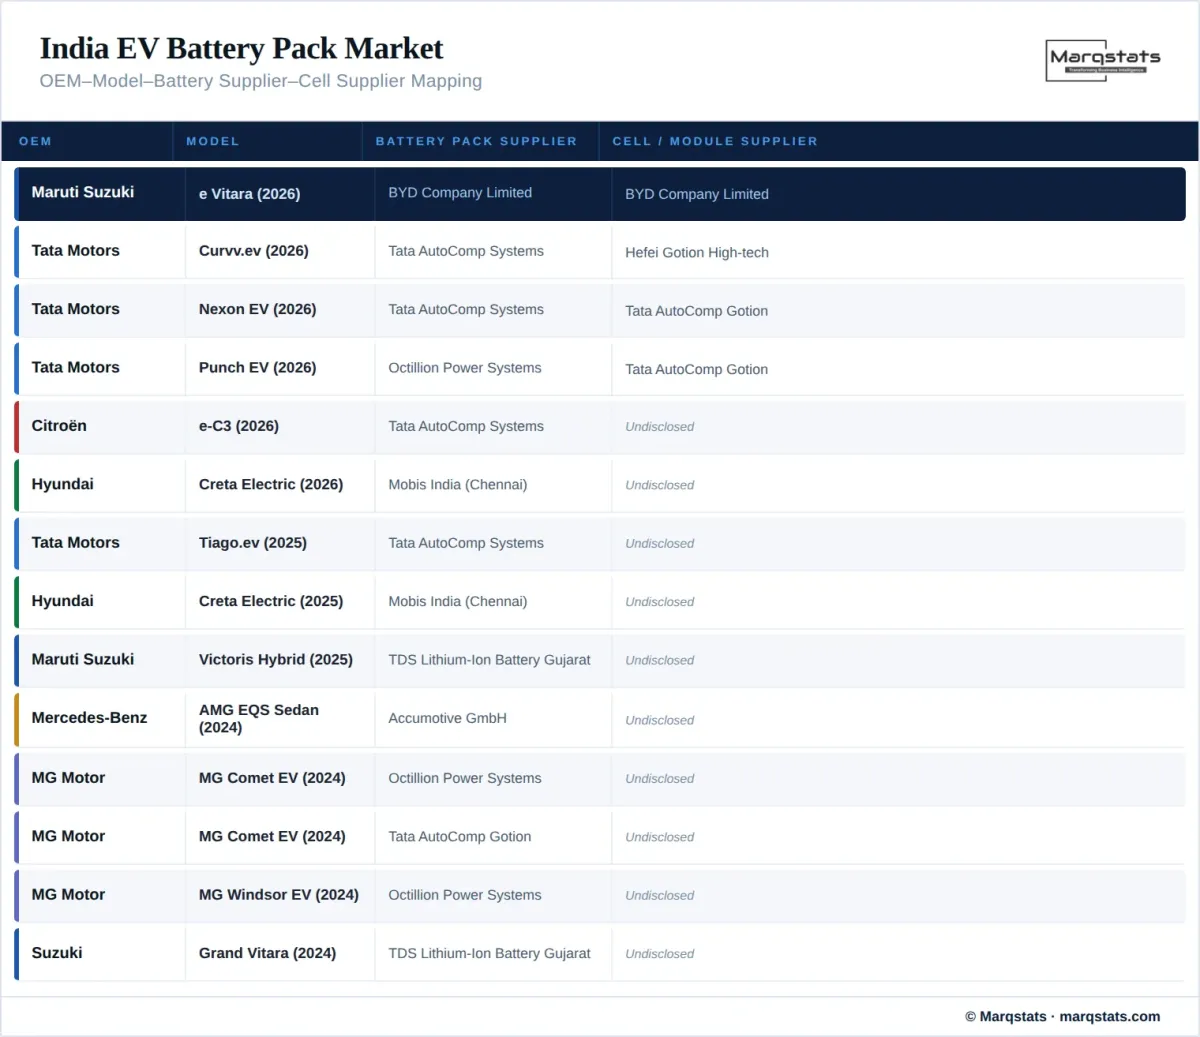
Task: Click the dark blue accent bar of Tata Motors Nexon
Action: click(15, 310)
